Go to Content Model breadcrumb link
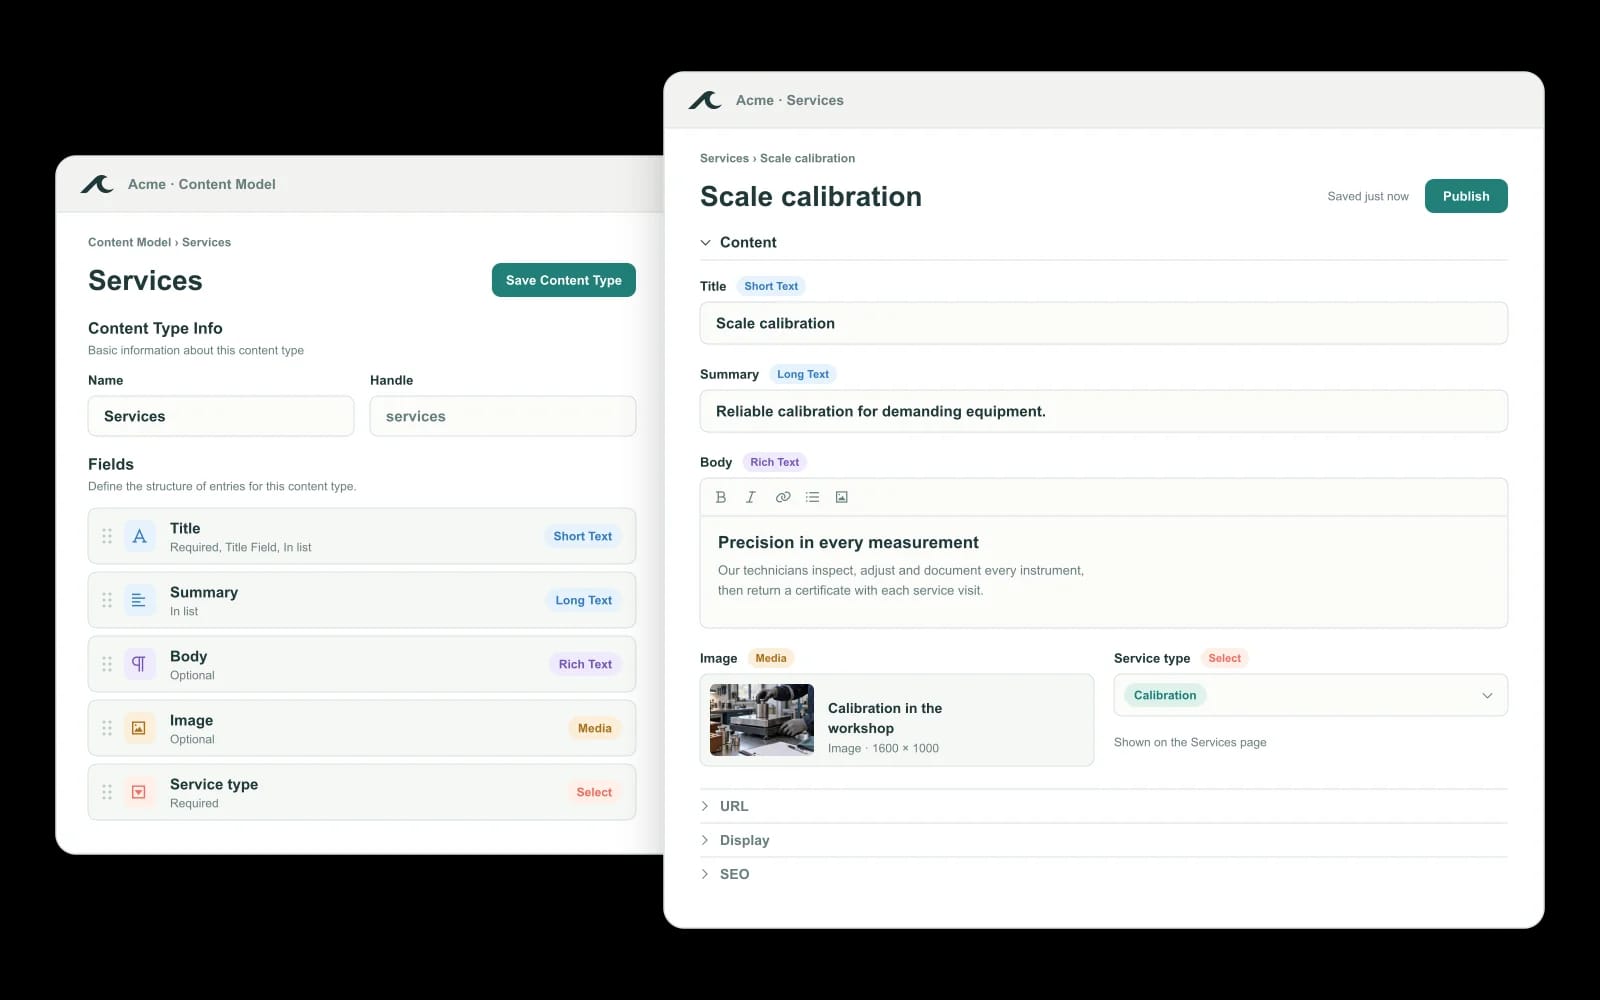 (x=129, y=242)
